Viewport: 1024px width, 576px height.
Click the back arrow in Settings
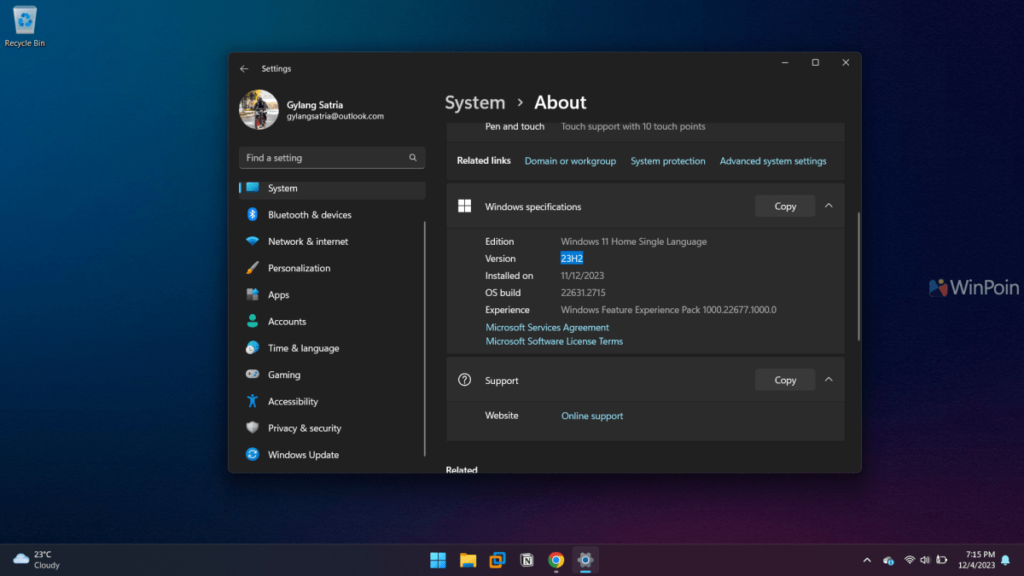click(244, 69)
